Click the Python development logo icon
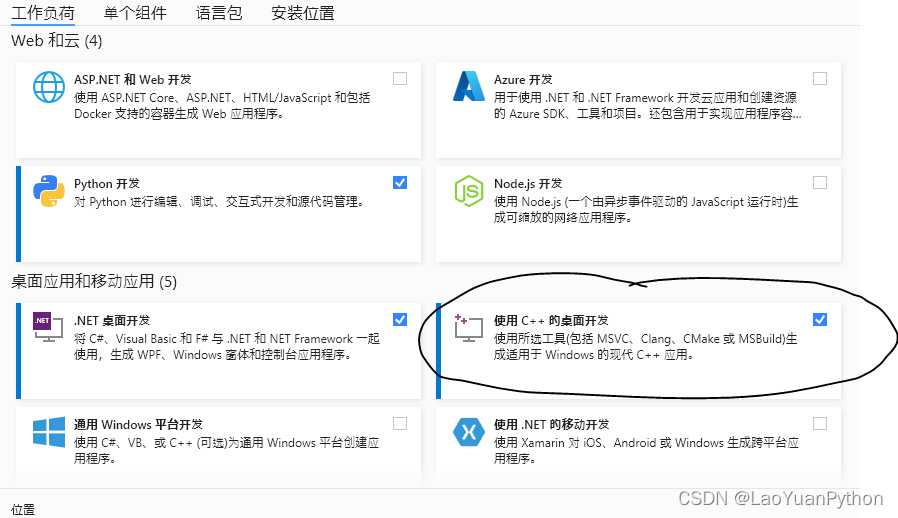This screenshot has width=898, height=518. [x=49, y=191]
